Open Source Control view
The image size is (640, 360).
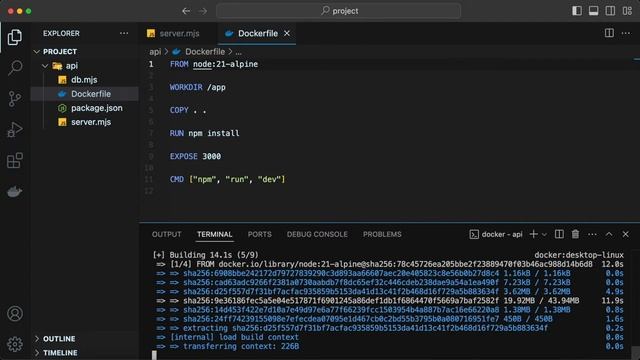point(15,99)
